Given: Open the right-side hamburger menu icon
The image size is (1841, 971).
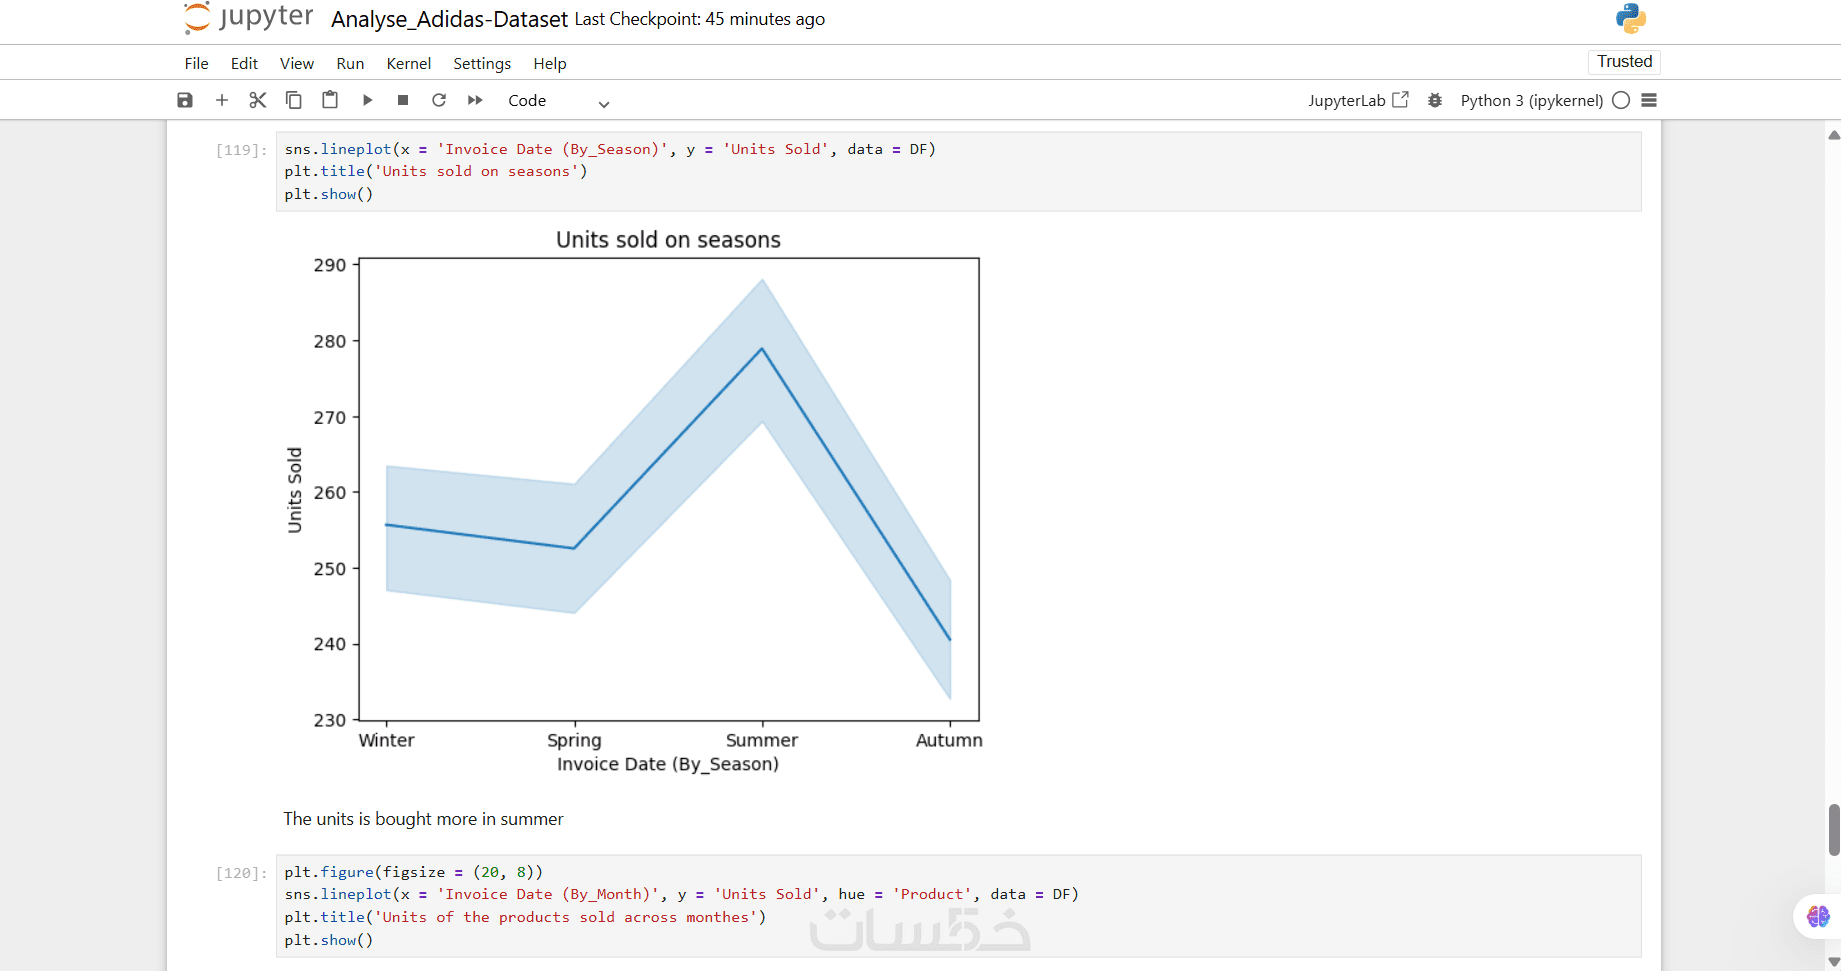Looking at the screenshot, I should click(x=1649, y=100).
